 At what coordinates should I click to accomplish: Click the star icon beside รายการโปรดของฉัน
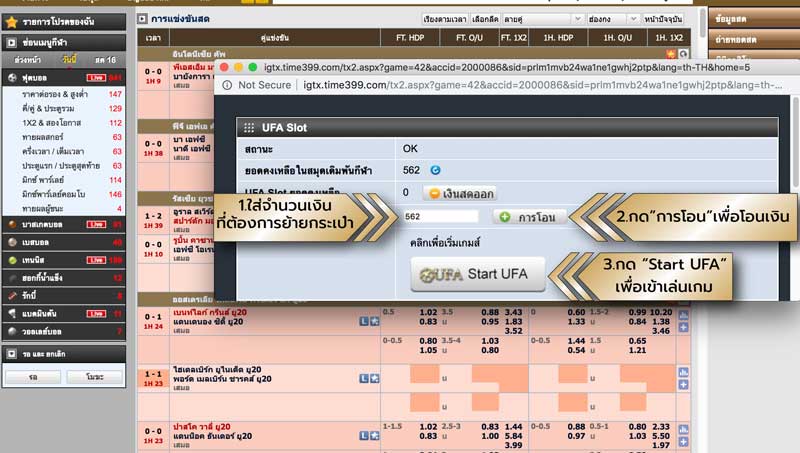click(12, 22)
